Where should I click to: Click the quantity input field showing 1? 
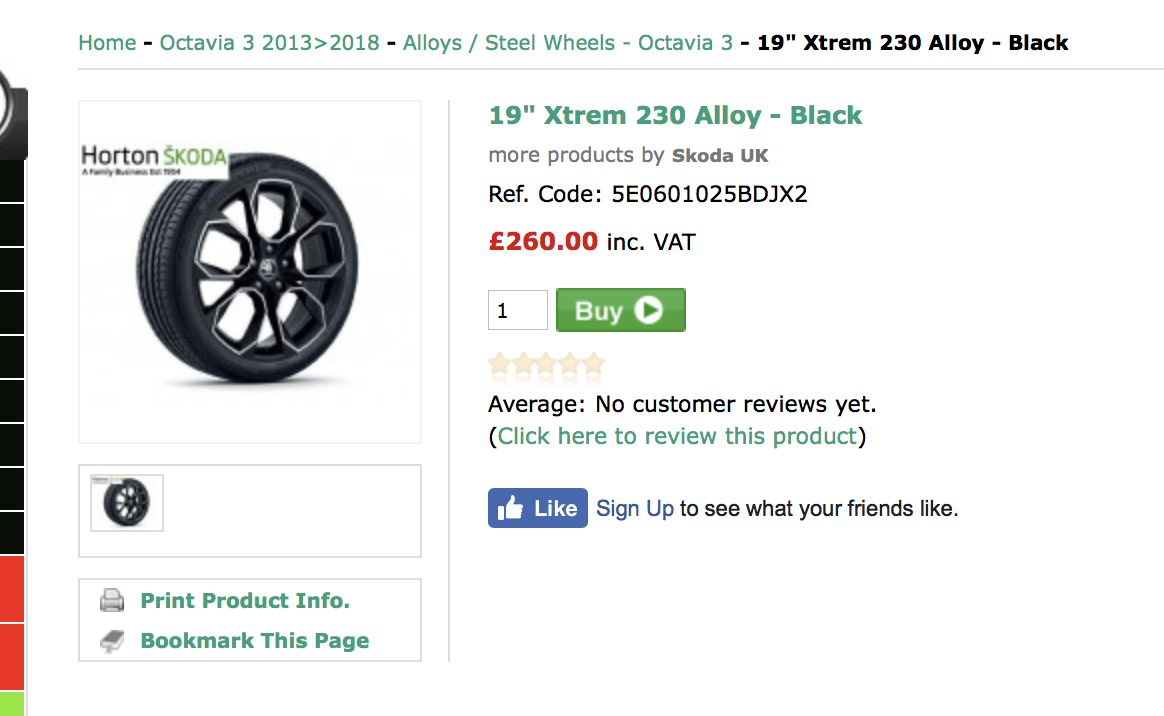[x=517, y=310]
